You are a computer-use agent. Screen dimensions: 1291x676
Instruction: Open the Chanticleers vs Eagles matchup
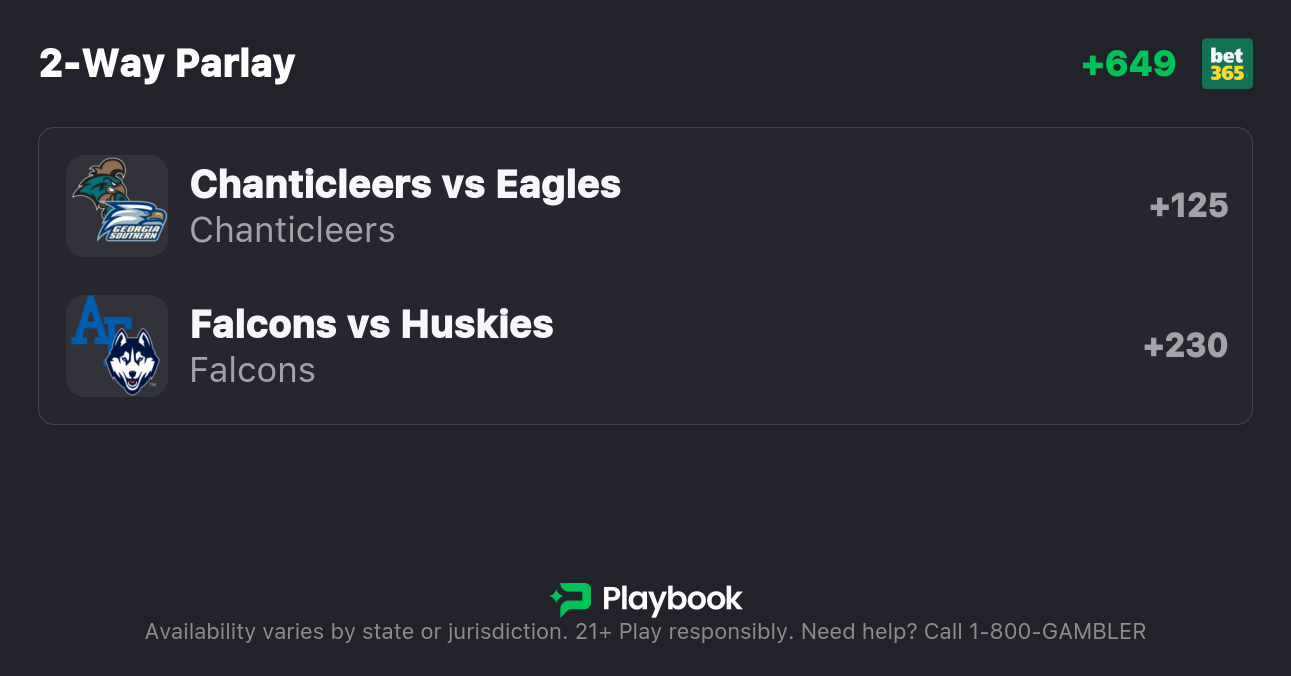pyautogui.click(x=405, y=184)
